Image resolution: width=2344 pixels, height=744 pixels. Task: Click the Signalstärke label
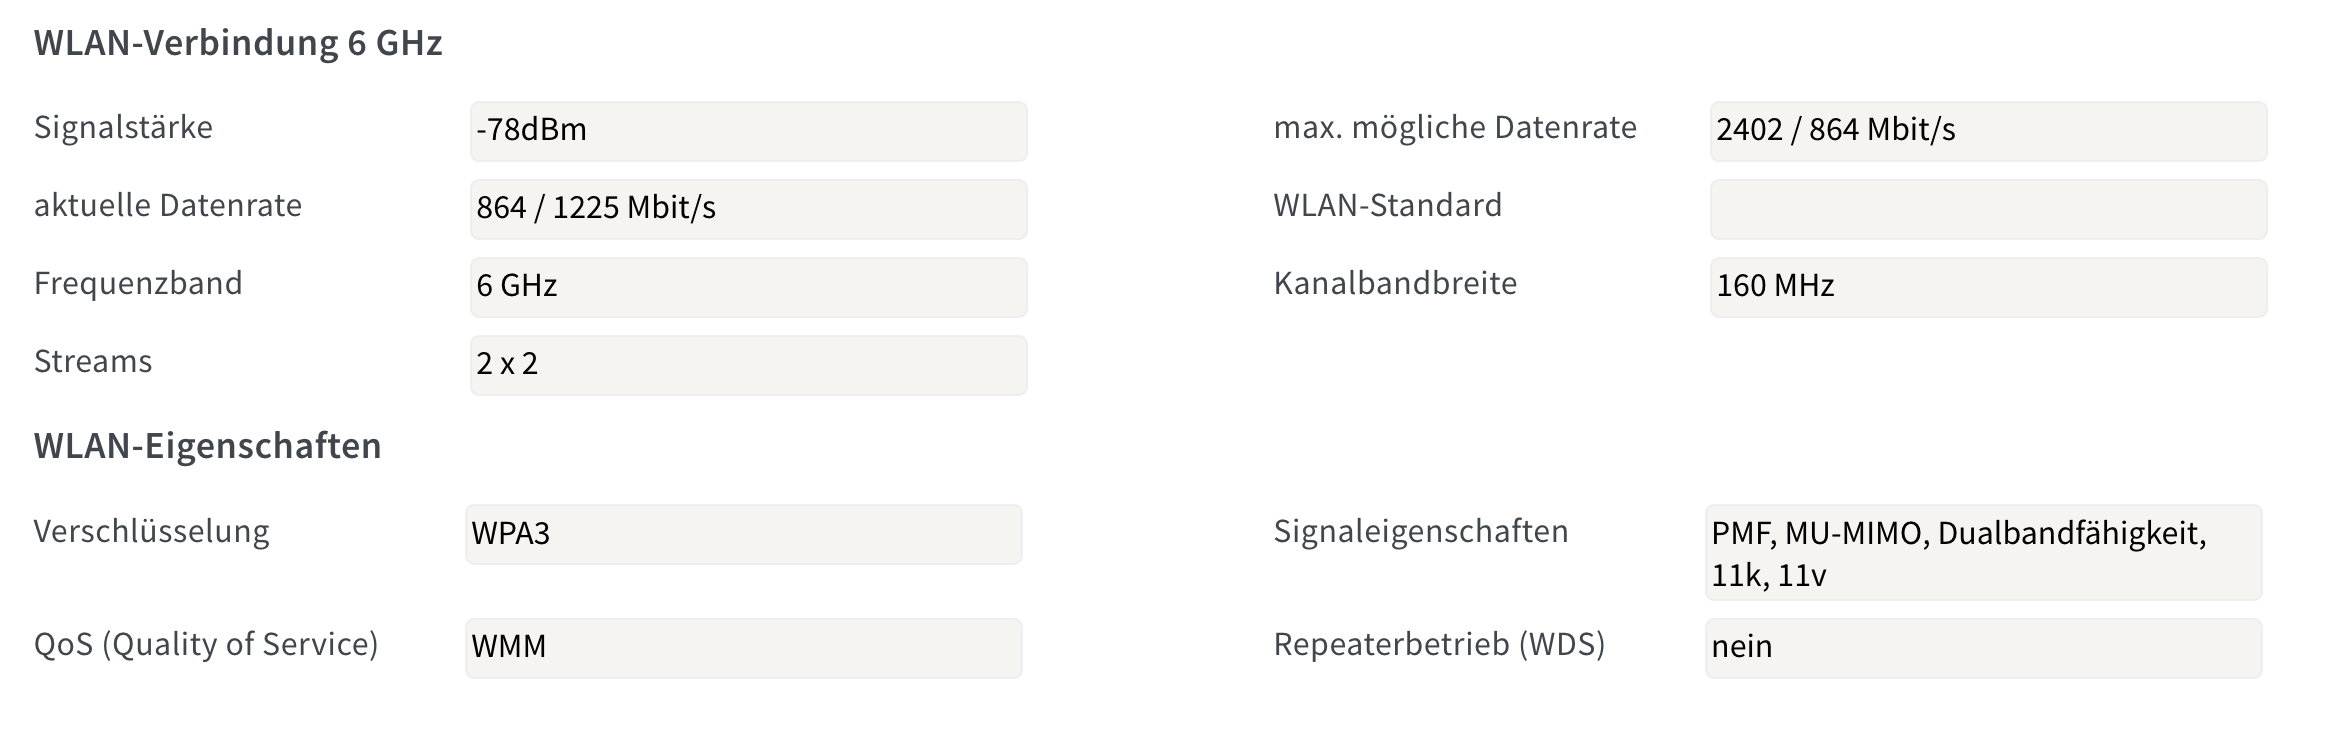[x=123, y=128]
